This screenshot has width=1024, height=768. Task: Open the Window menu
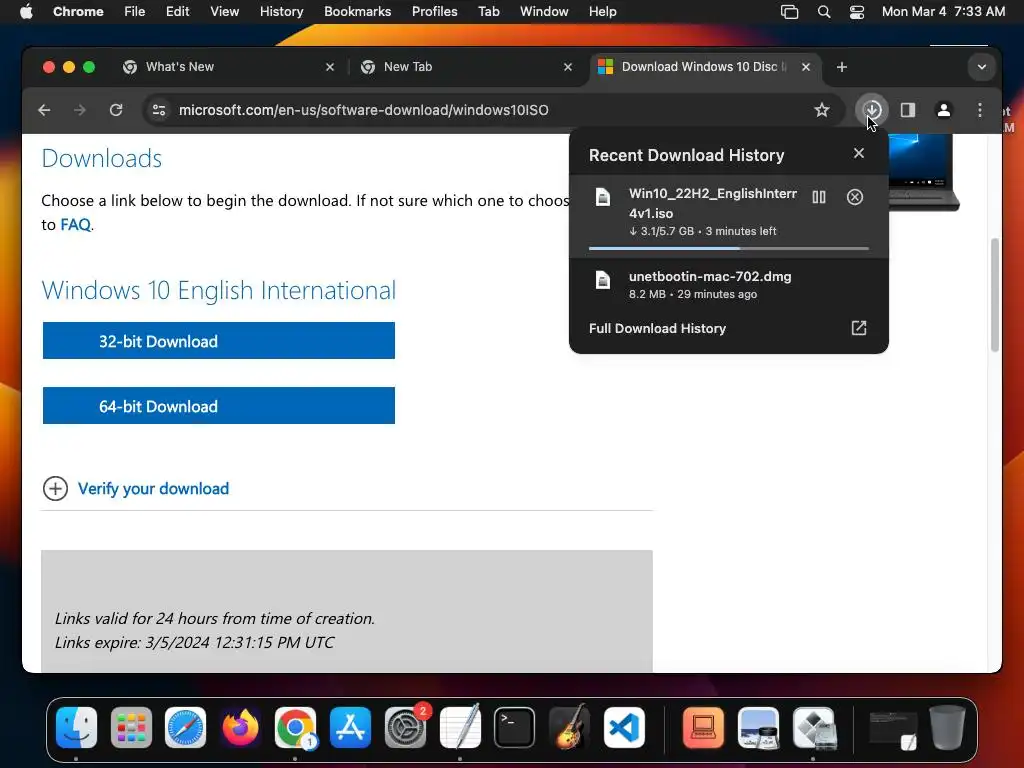(x=544, y=12)
